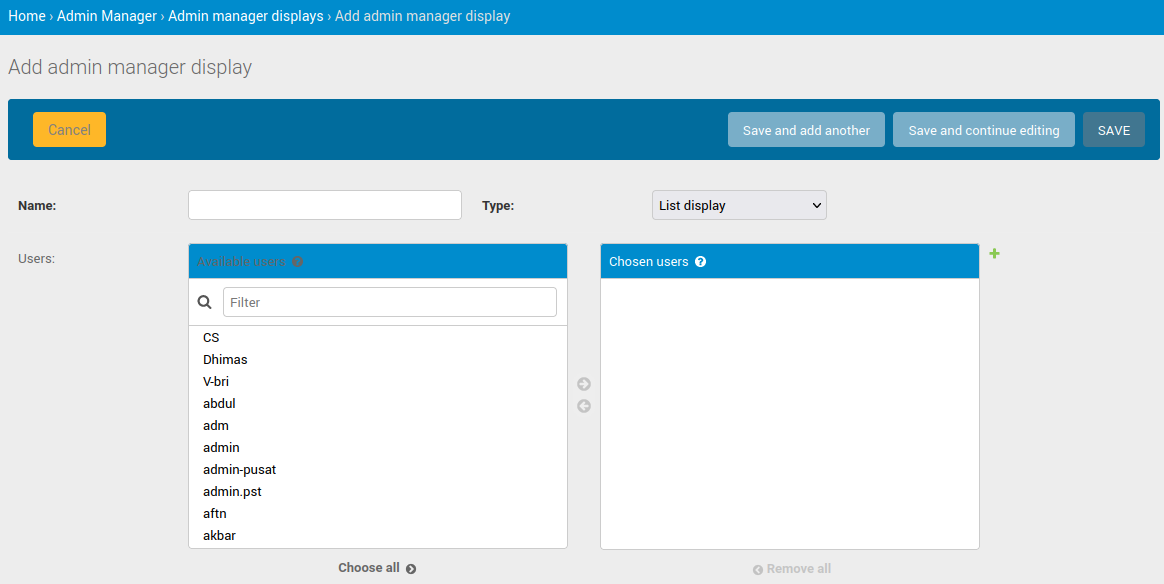Click Save and add another

pos(806,129)
